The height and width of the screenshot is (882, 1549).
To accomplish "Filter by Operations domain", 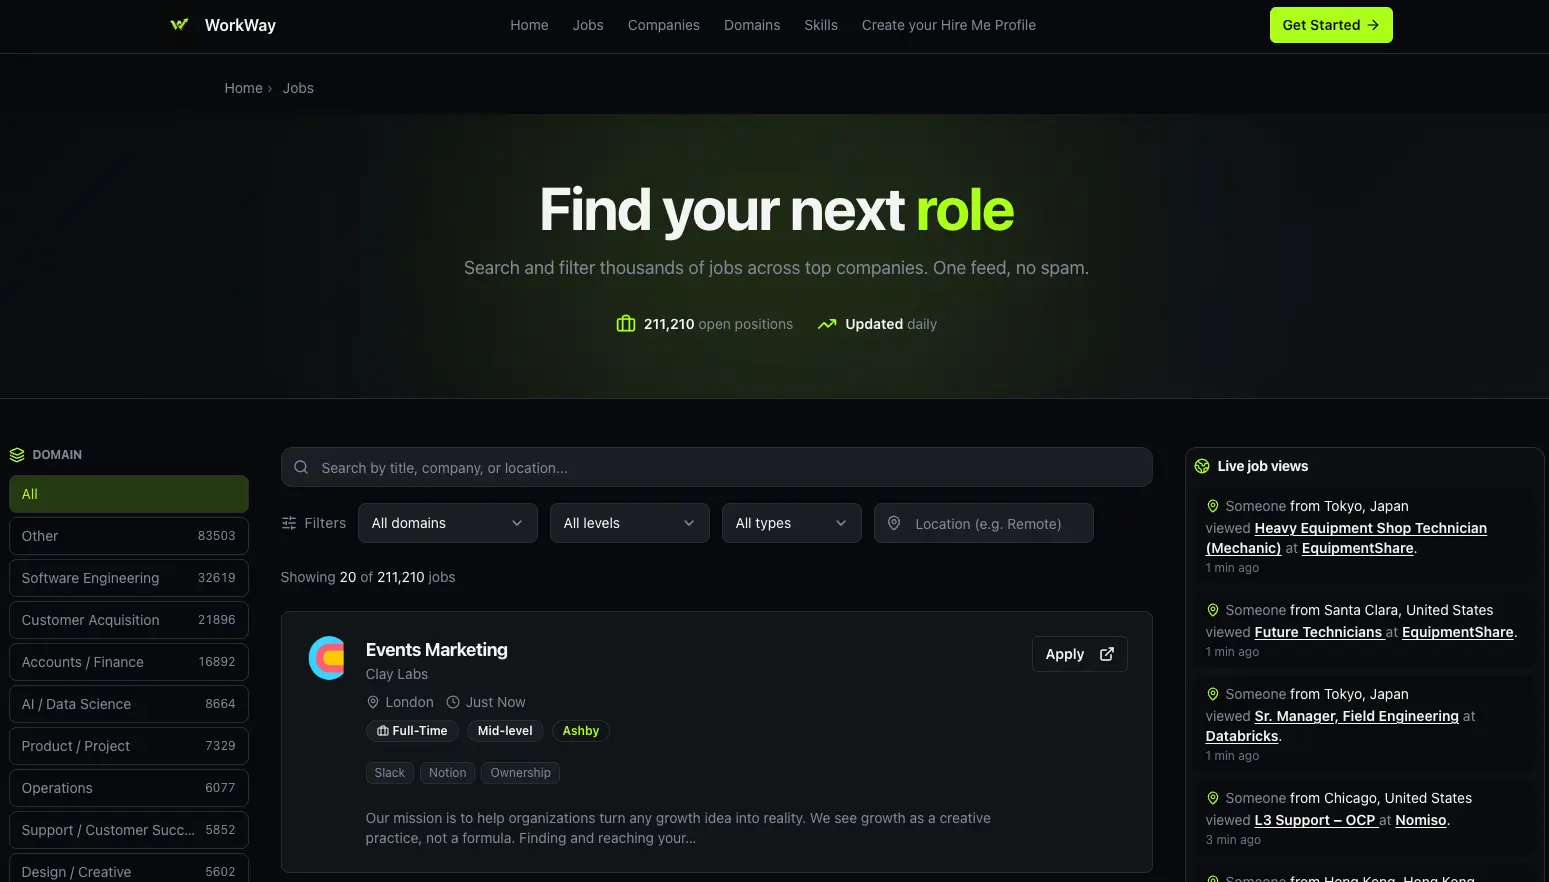I will tap(129, 788).
